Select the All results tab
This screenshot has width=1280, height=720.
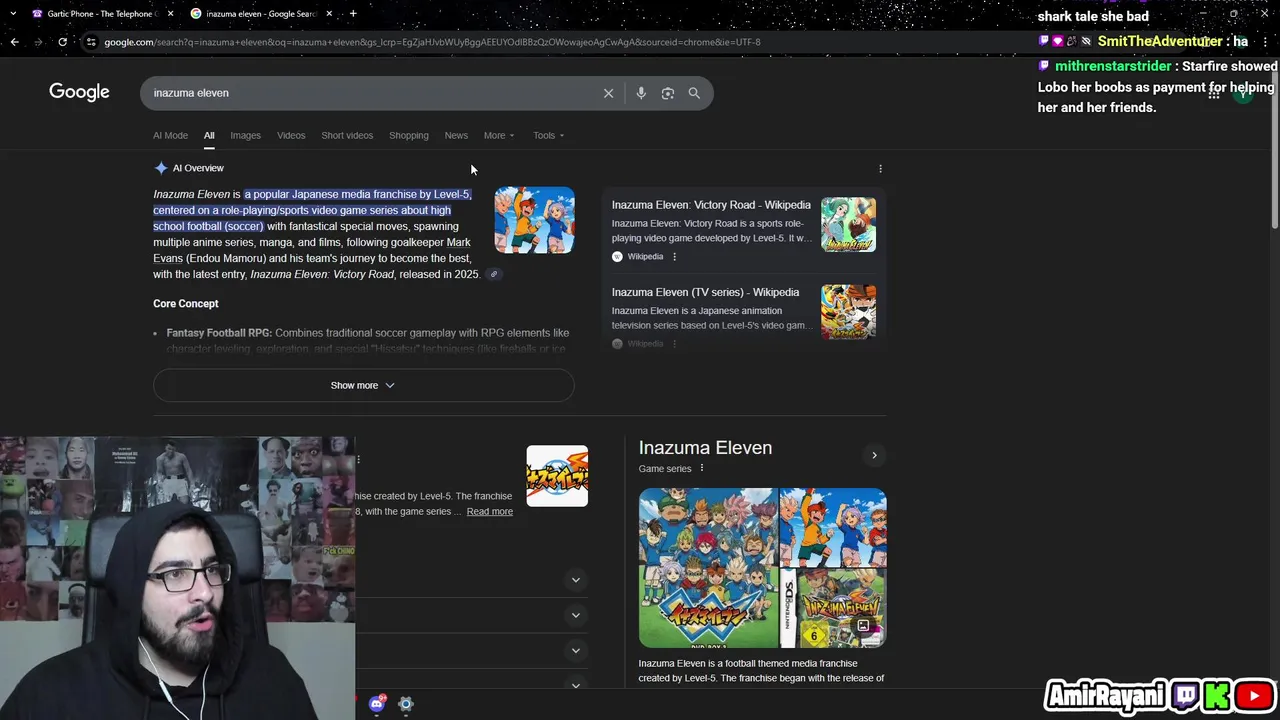point(209,135)
